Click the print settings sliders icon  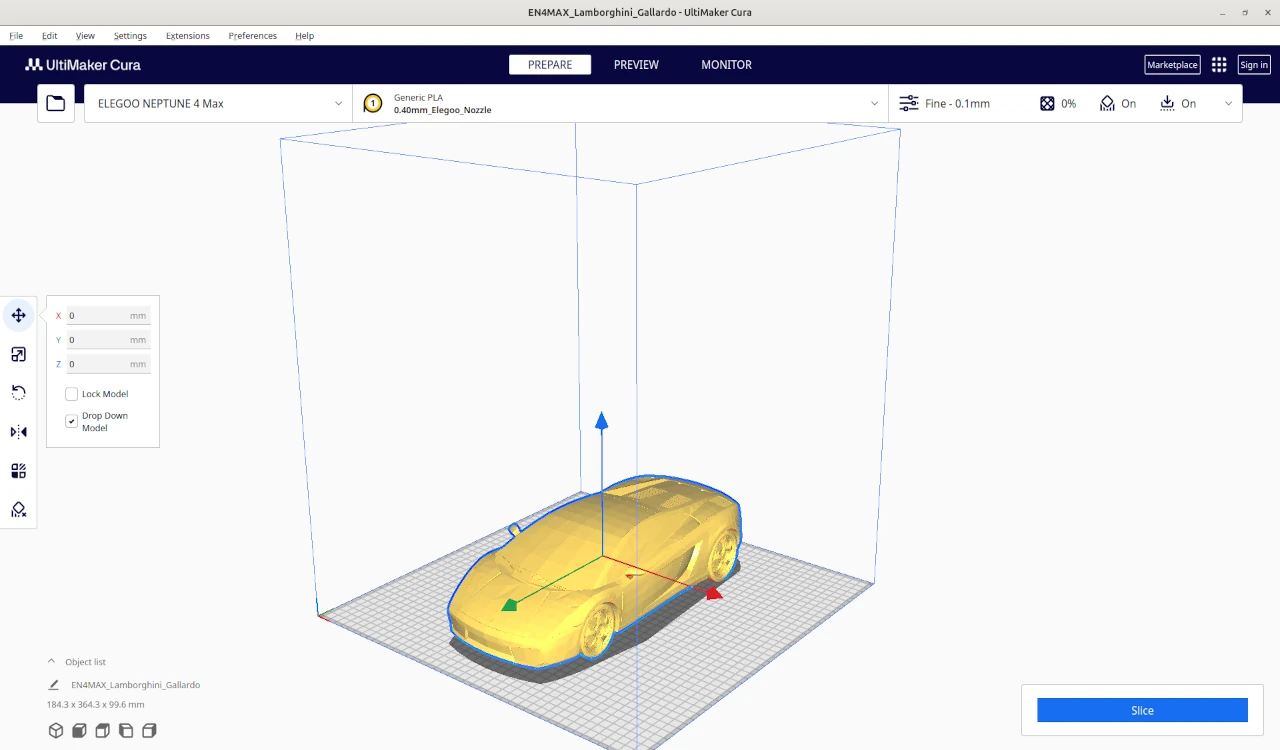click(909, 103)
